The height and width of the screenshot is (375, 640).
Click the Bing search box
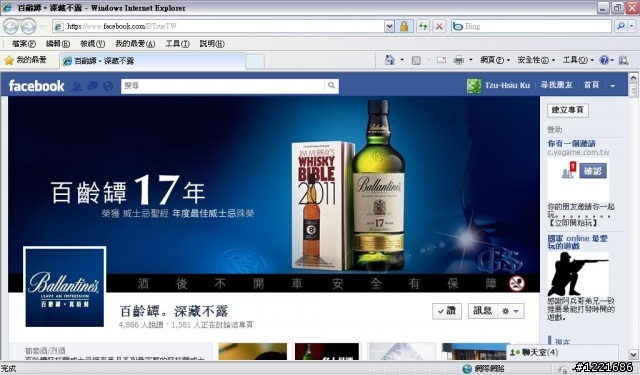(531, 27)
